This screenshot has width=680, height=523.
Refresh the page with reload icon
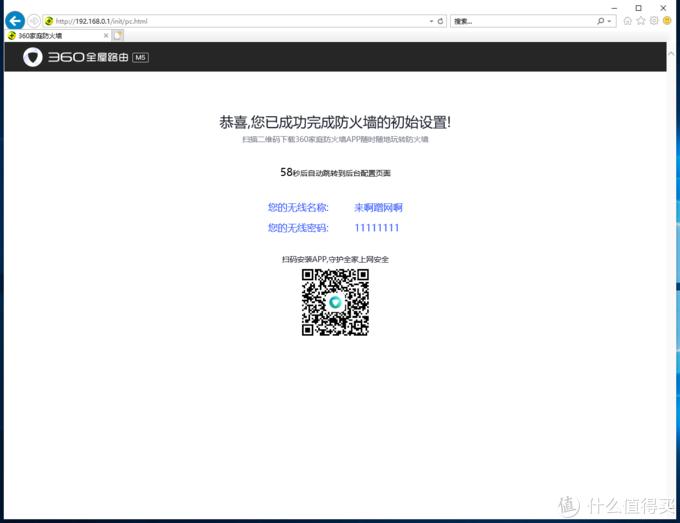click(440, 21)
